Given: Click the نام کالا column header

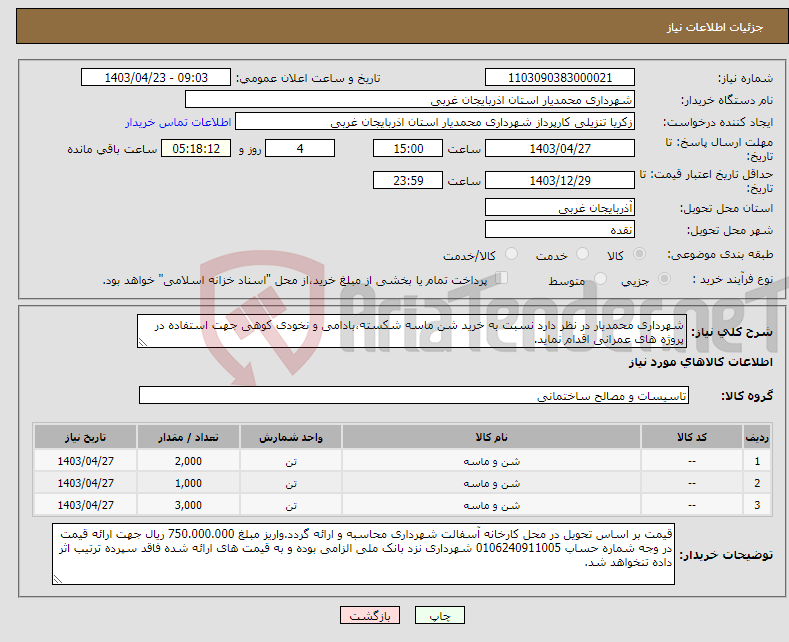Looking at the screenshot, I should (491, 437).
